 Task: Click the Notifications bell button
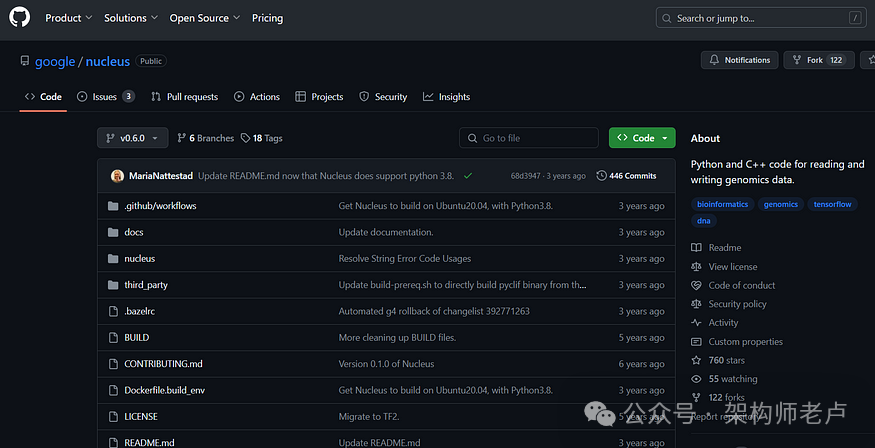[738, 60]
